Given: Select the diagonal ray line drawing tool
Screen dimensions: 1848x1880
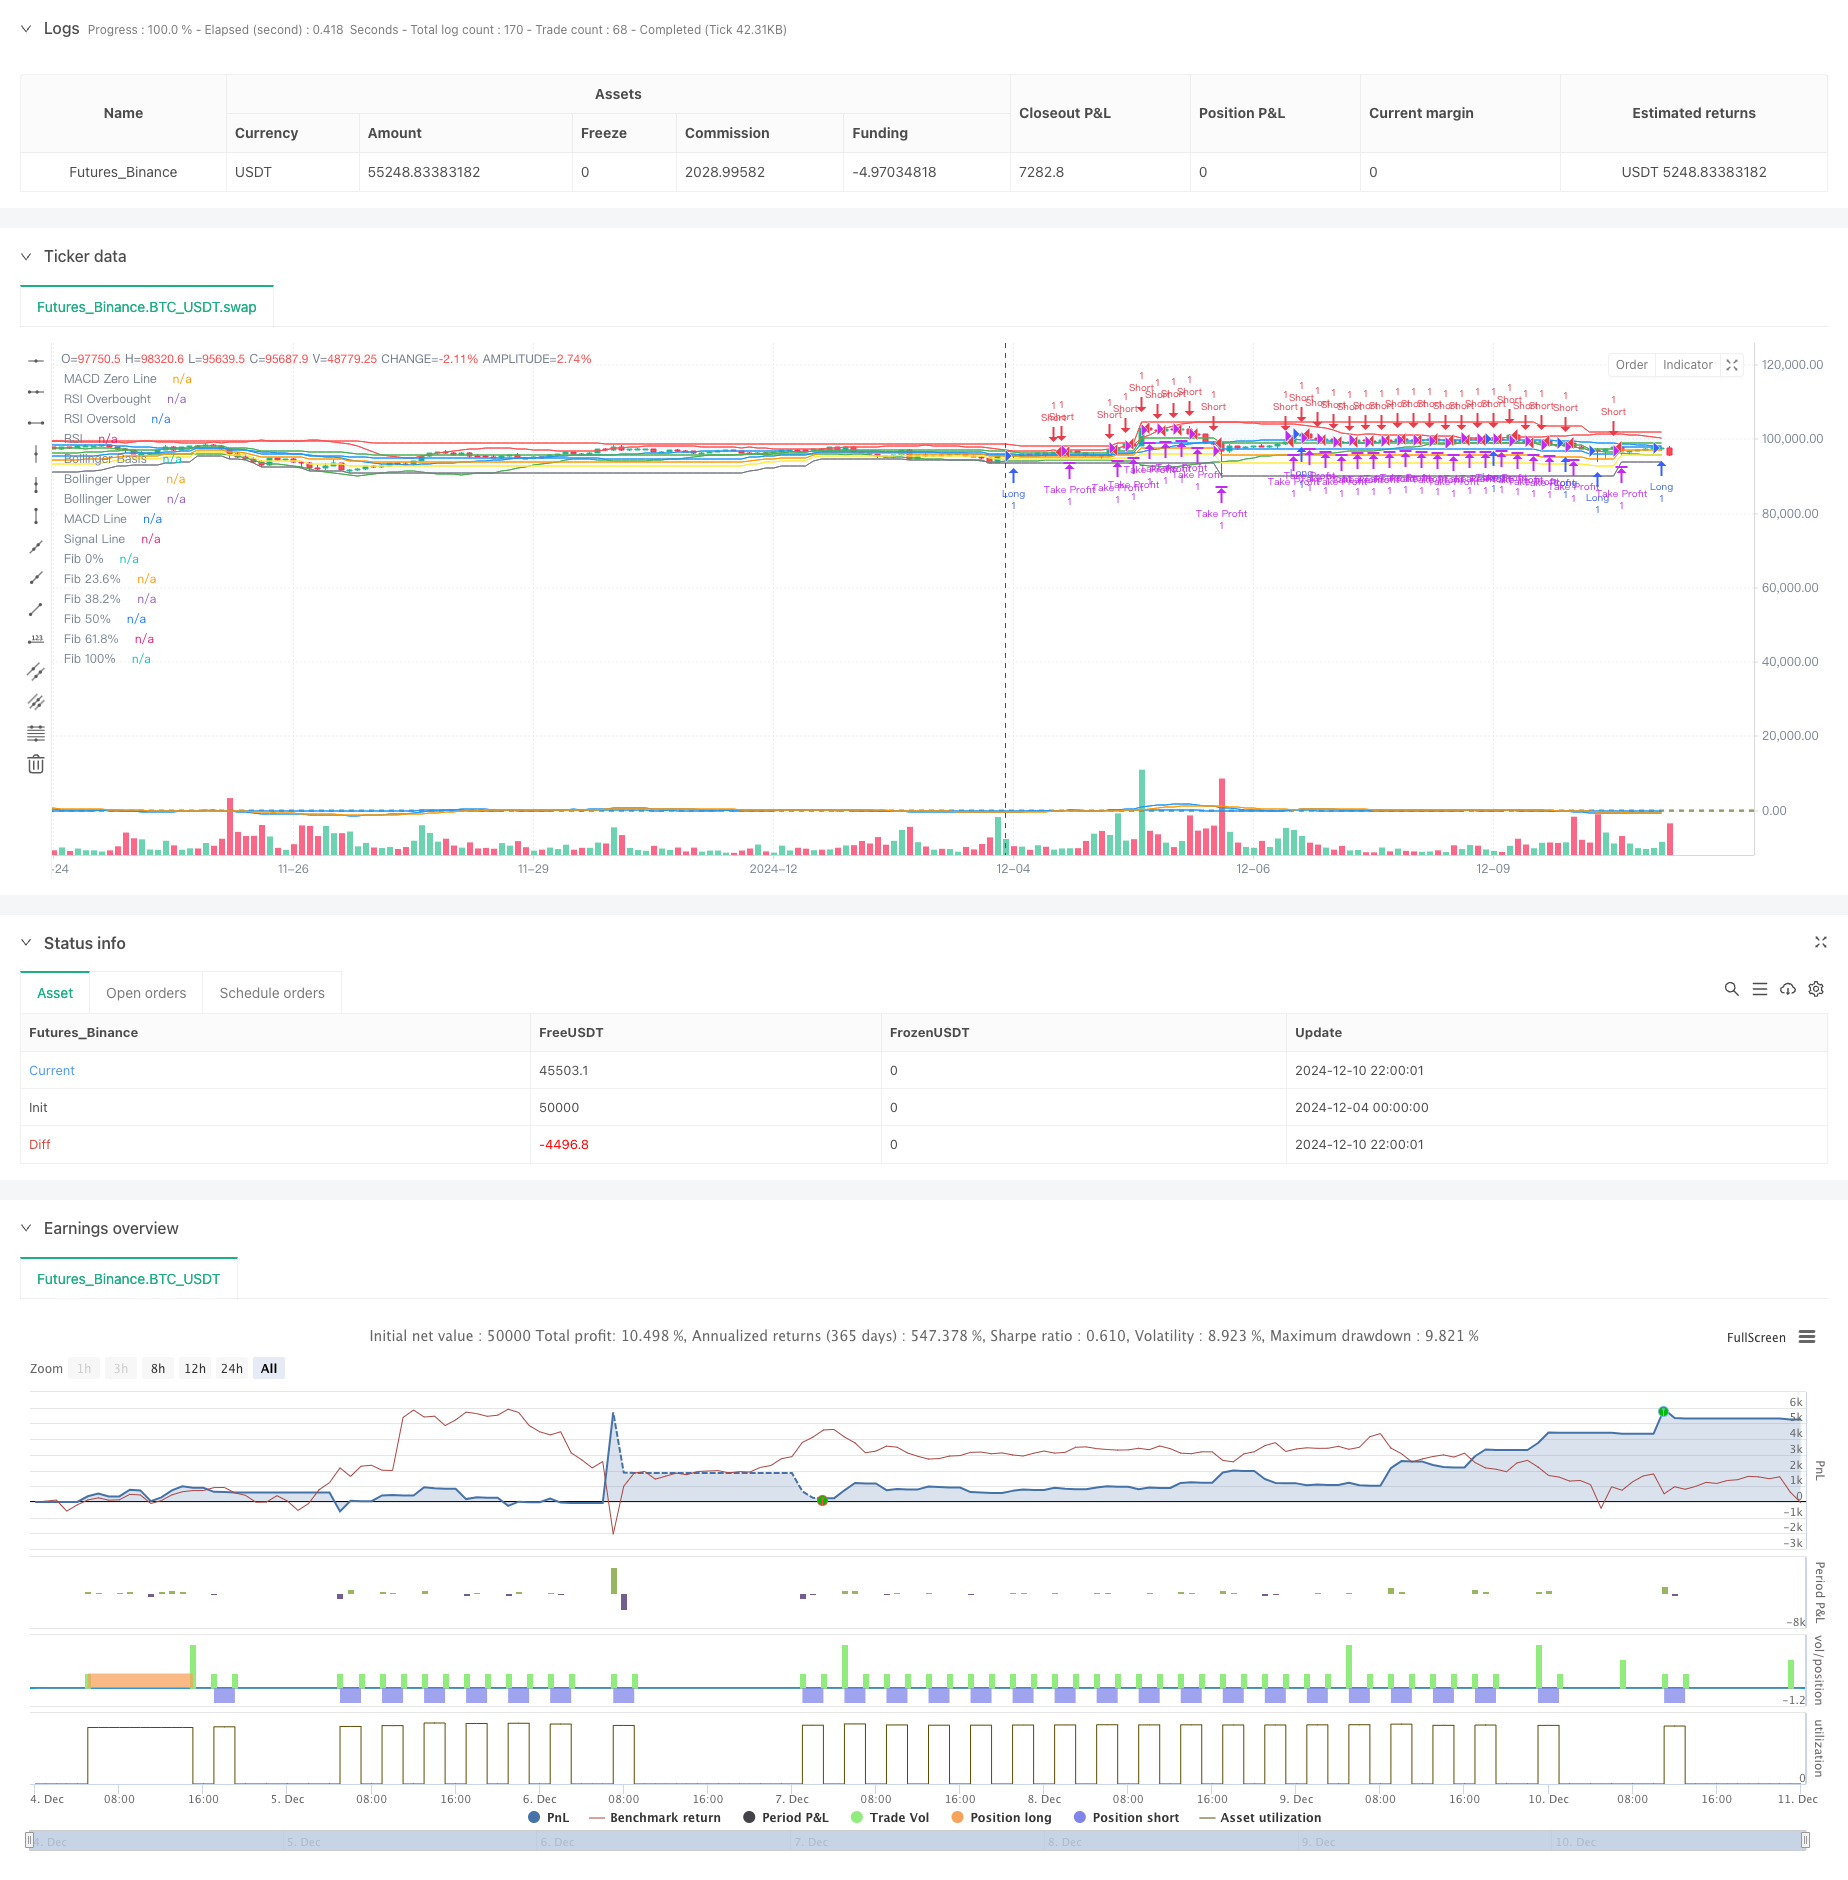Looking at the screenshot, I should (x=36, y=577).
